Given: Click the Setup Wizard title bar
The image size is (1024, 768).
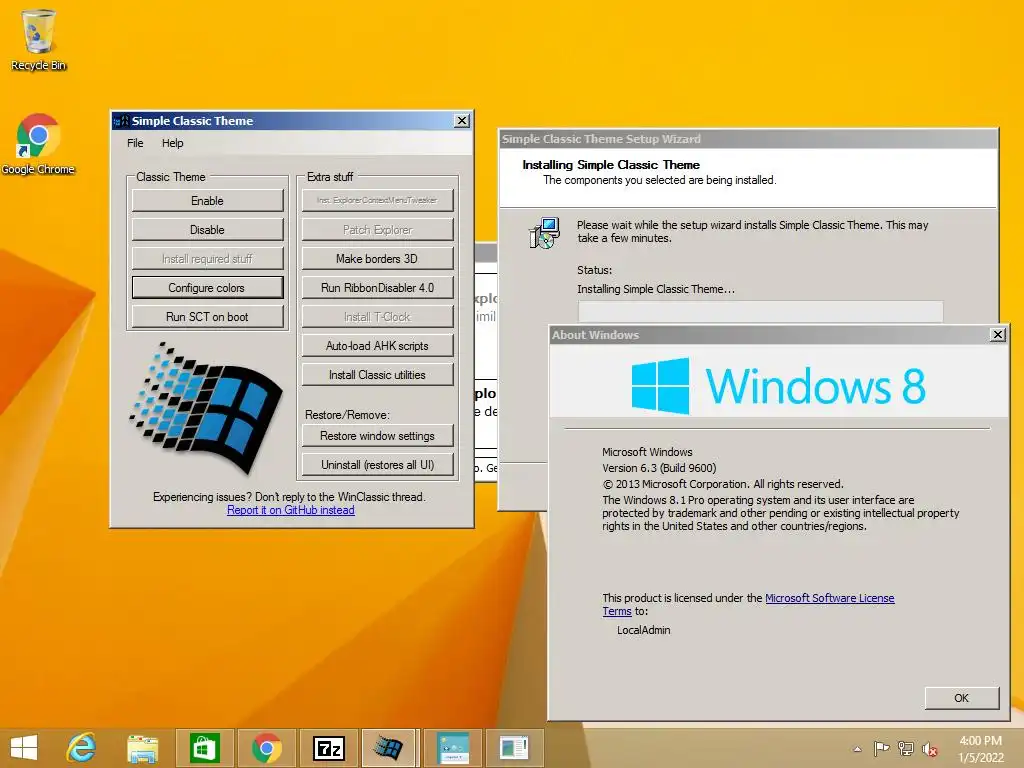Looking at the screenshot, I should (x=748, y=139).
